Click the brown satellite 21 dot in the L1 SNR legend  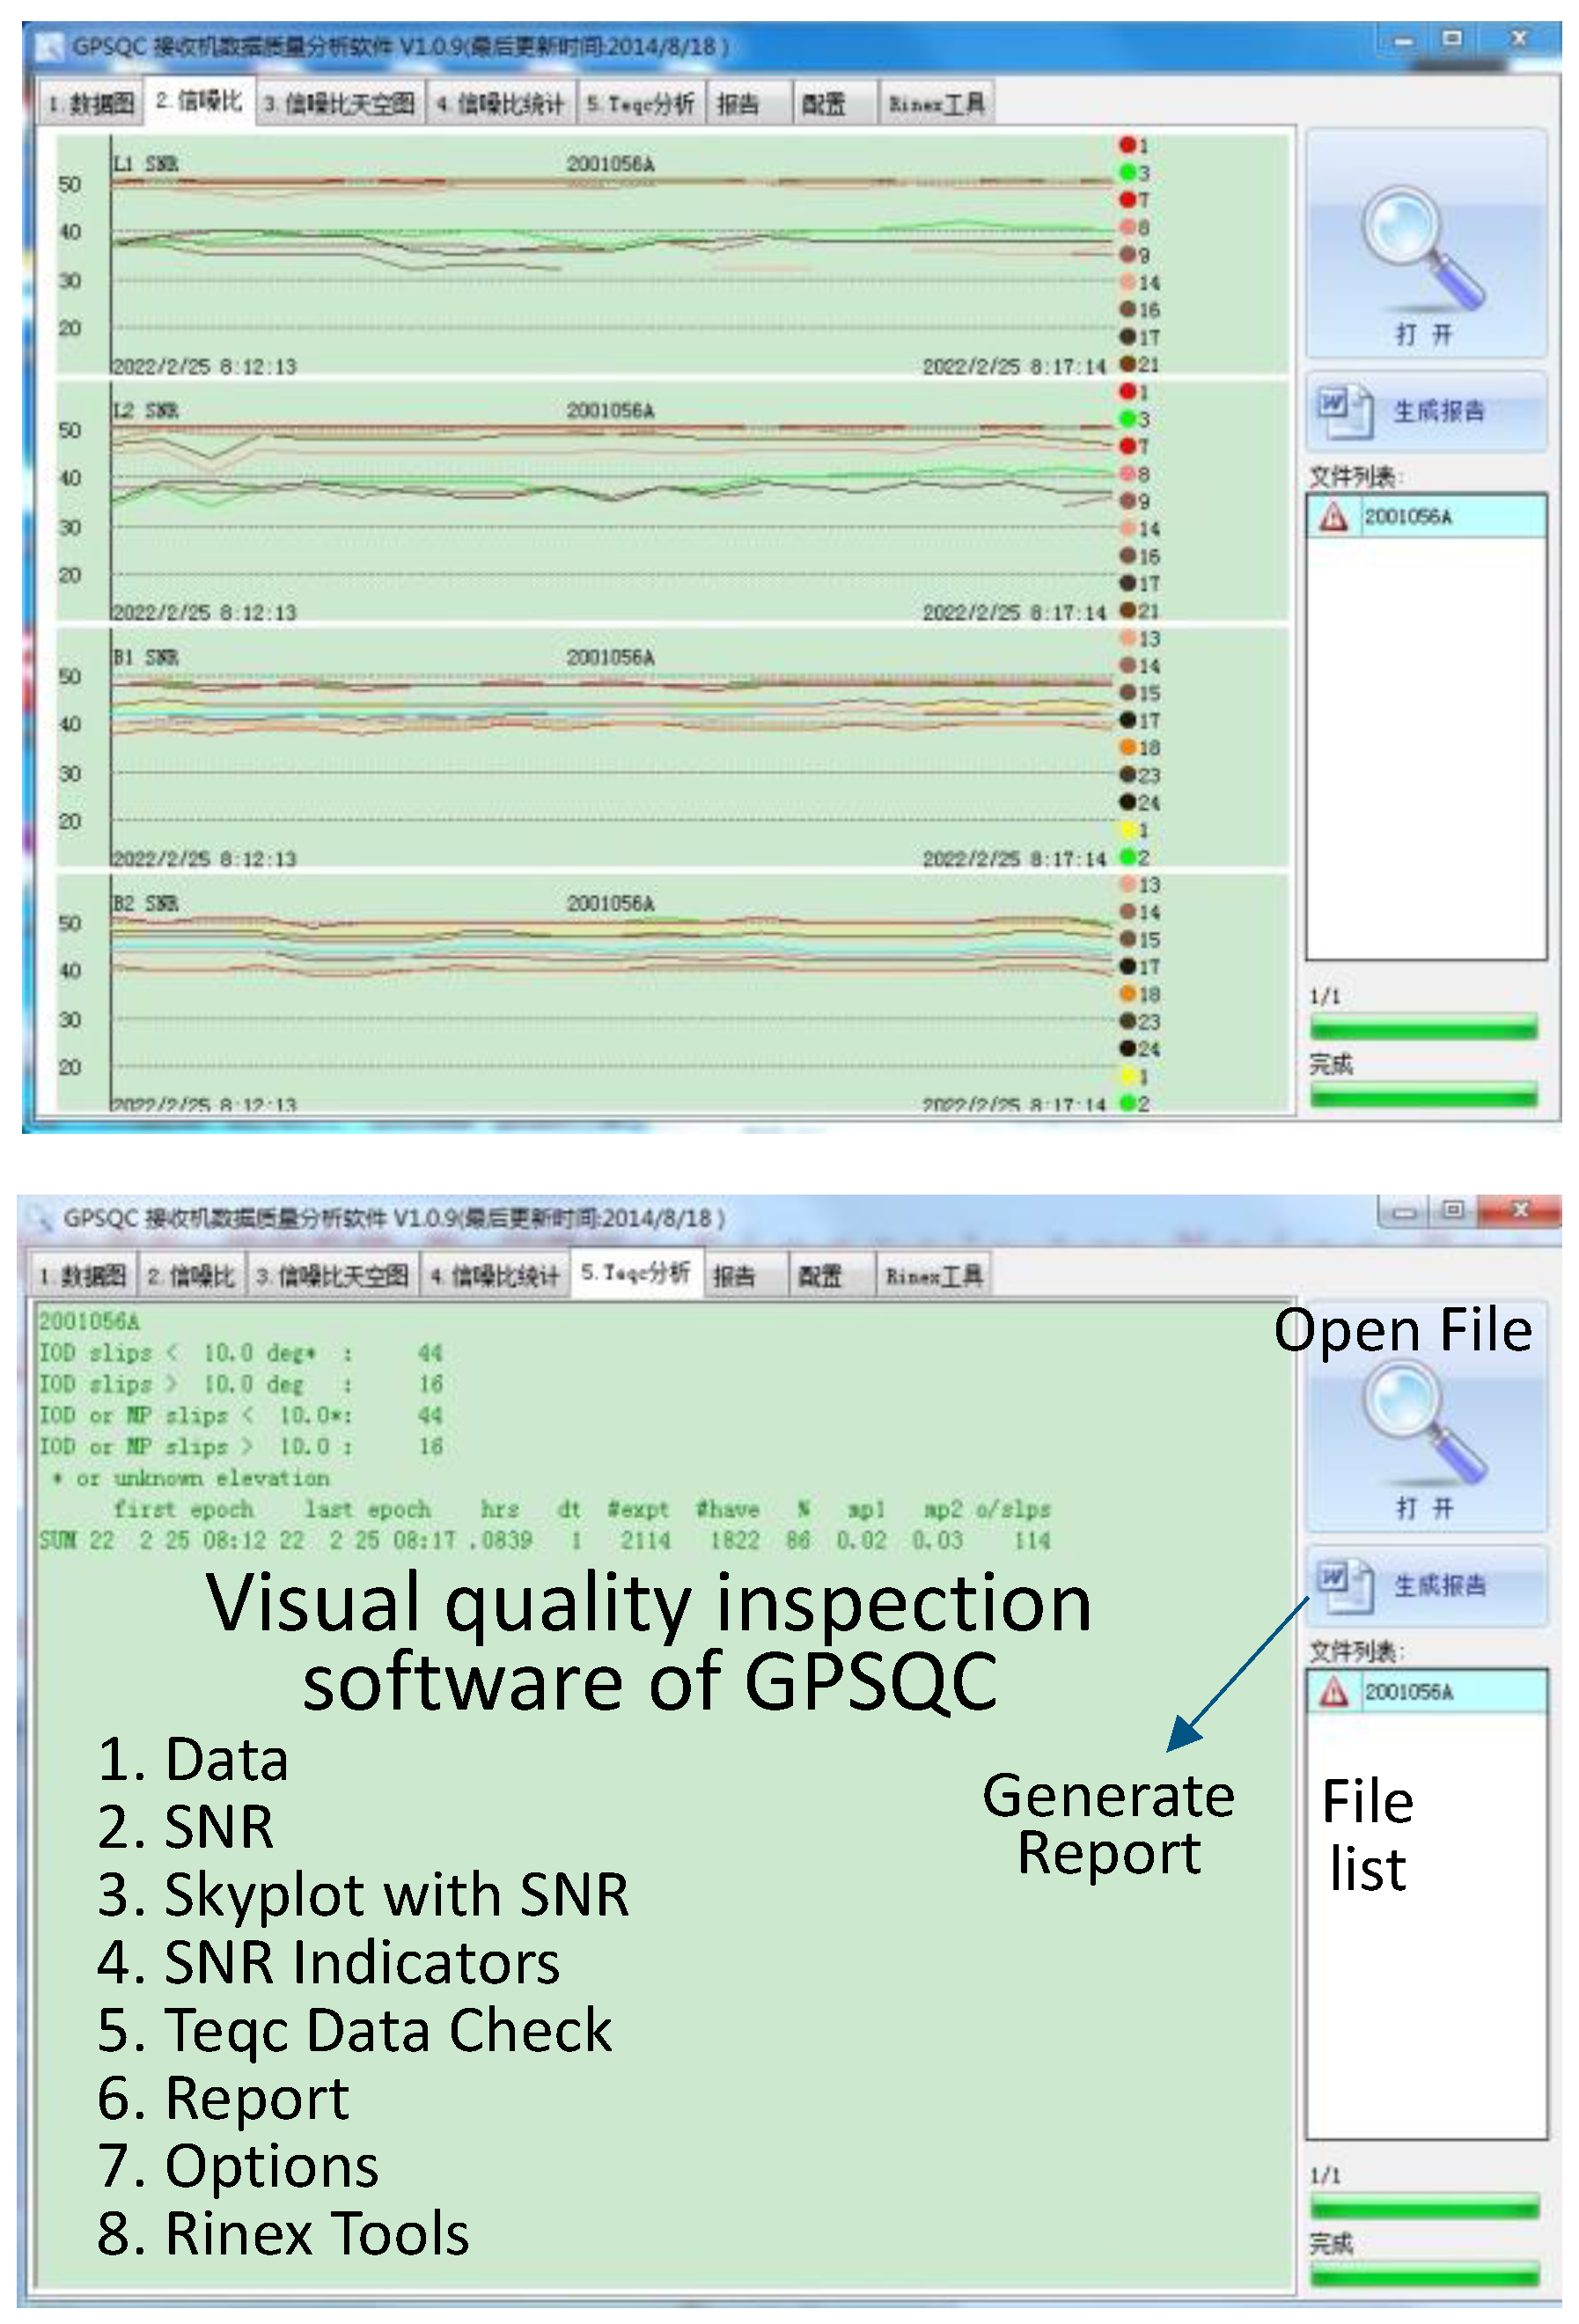(1127, 364)
